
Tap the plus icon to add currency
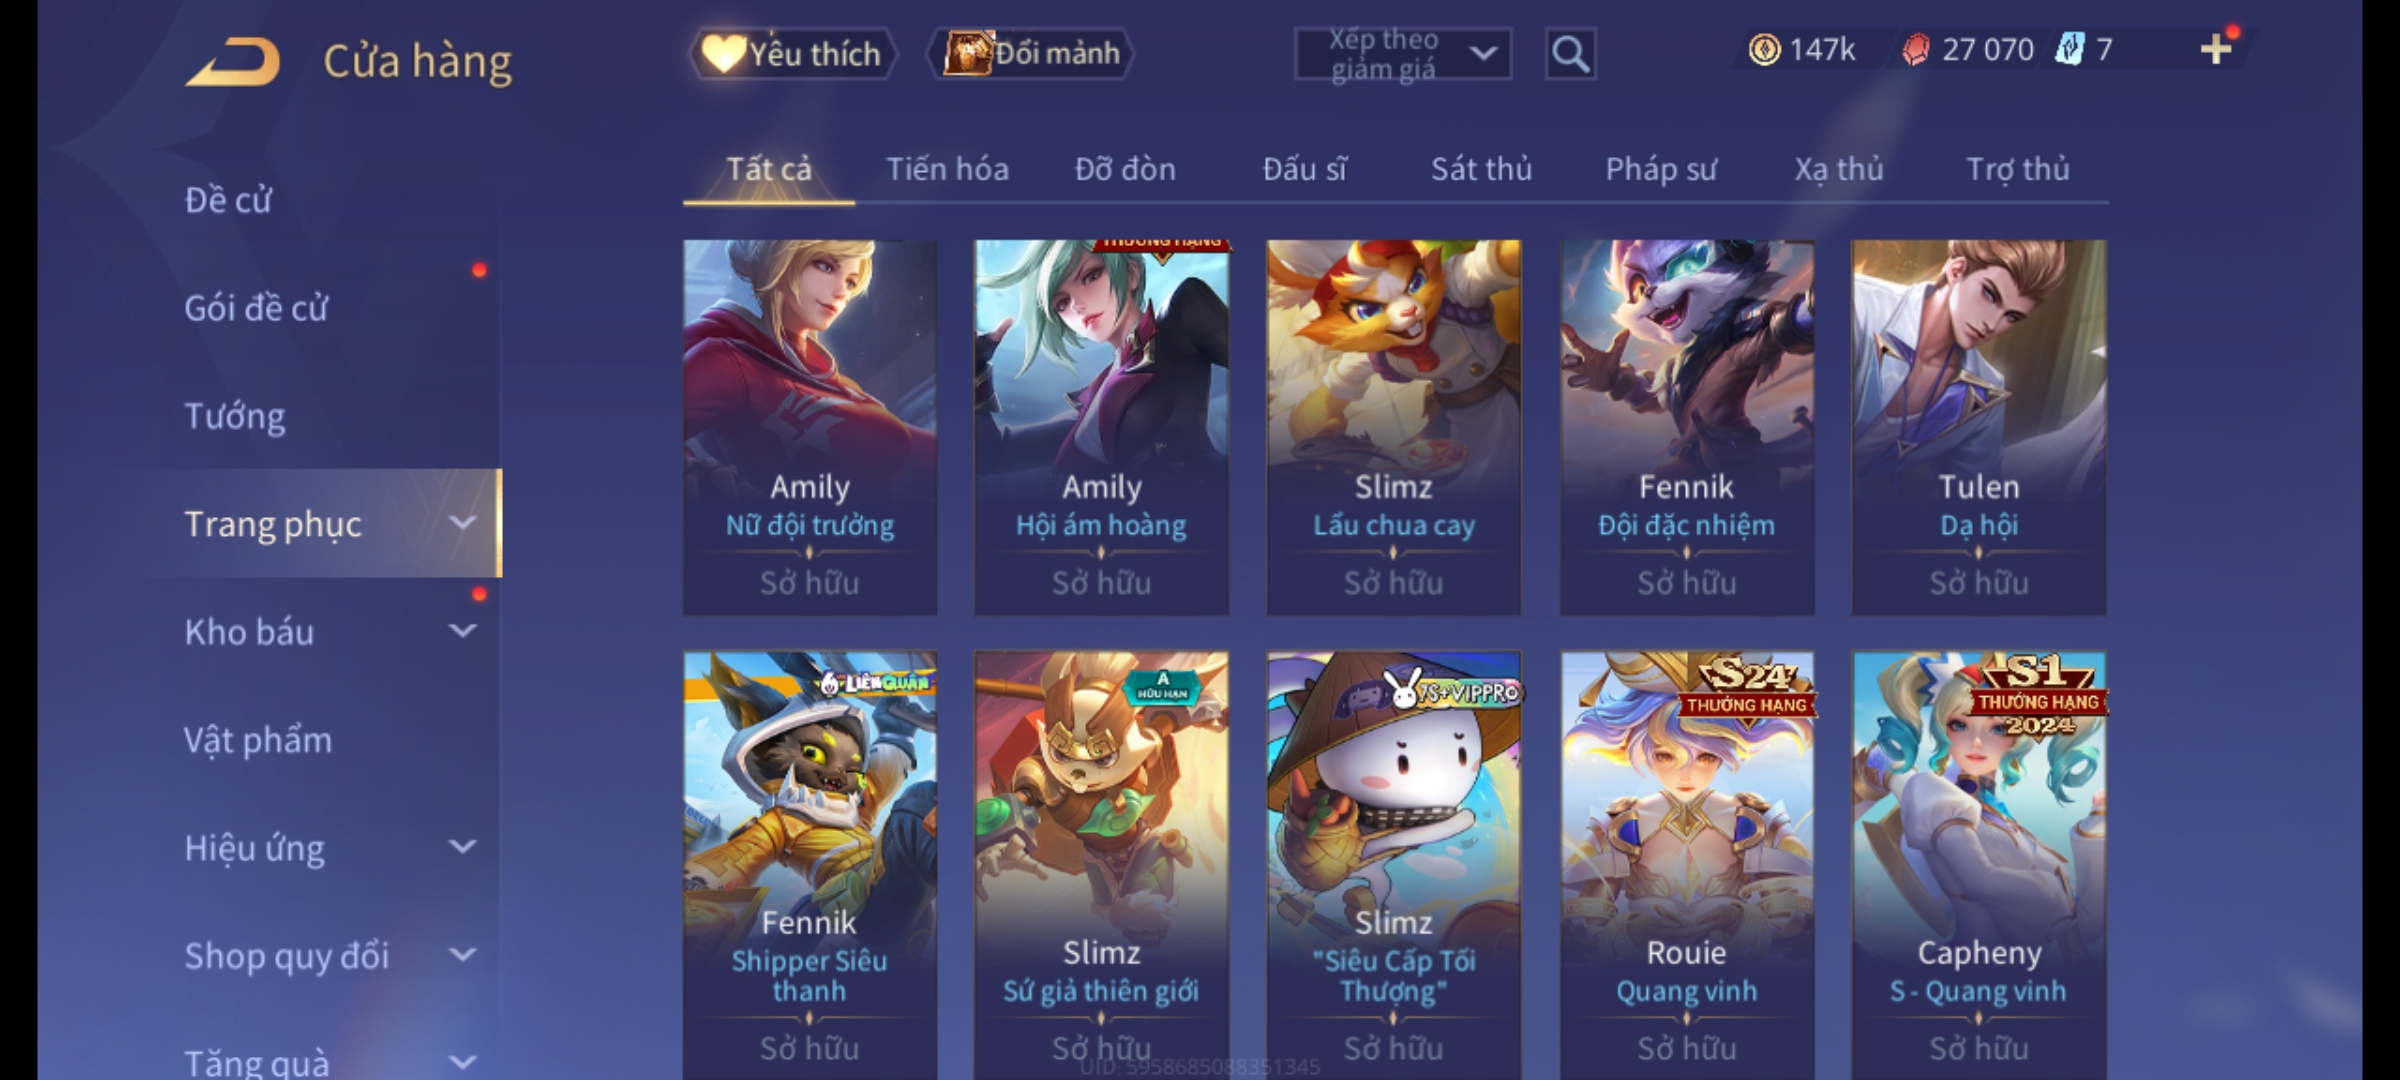tap(2216, 49)
